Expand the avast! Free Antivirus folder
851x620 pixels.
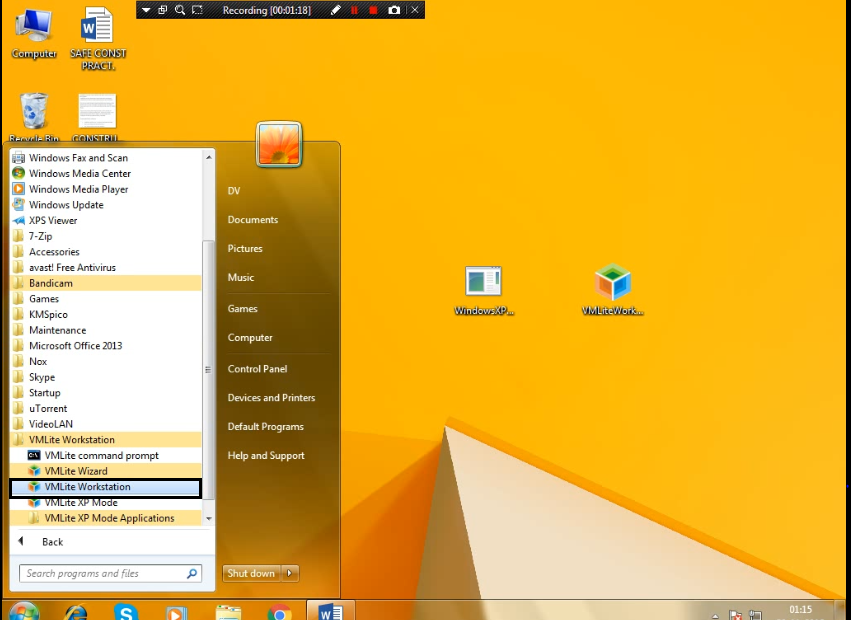pyautogui.click(x=106, y=268)
